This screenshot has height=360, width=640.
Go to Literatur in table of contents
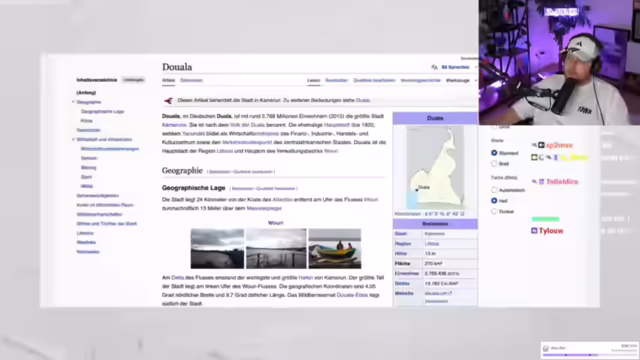[x=85, y=233]
